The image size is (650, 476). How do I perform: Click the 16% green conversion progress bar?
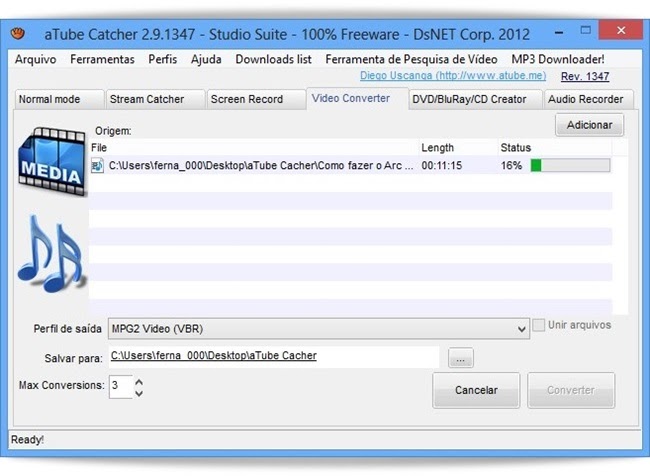[x=570, y=165]
